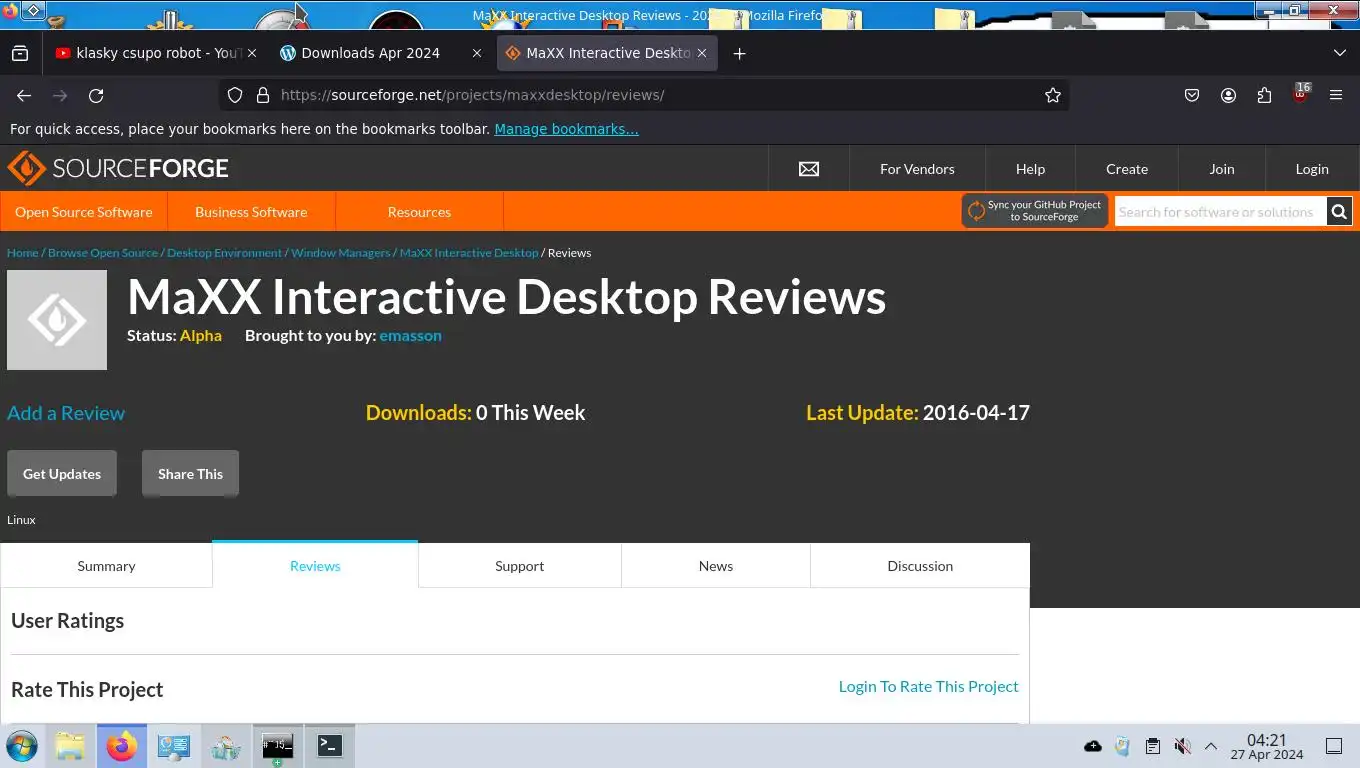1360x768 pixels.
Task: Click the Share This button
Action: coord(190,474)
